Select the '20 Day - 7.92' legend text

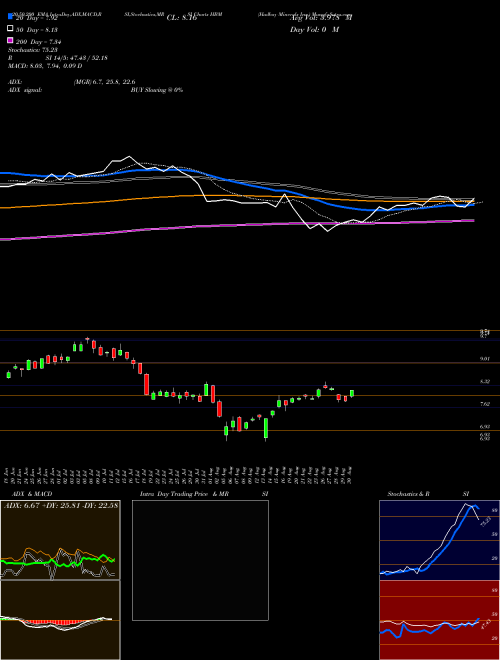coord(36,18)
